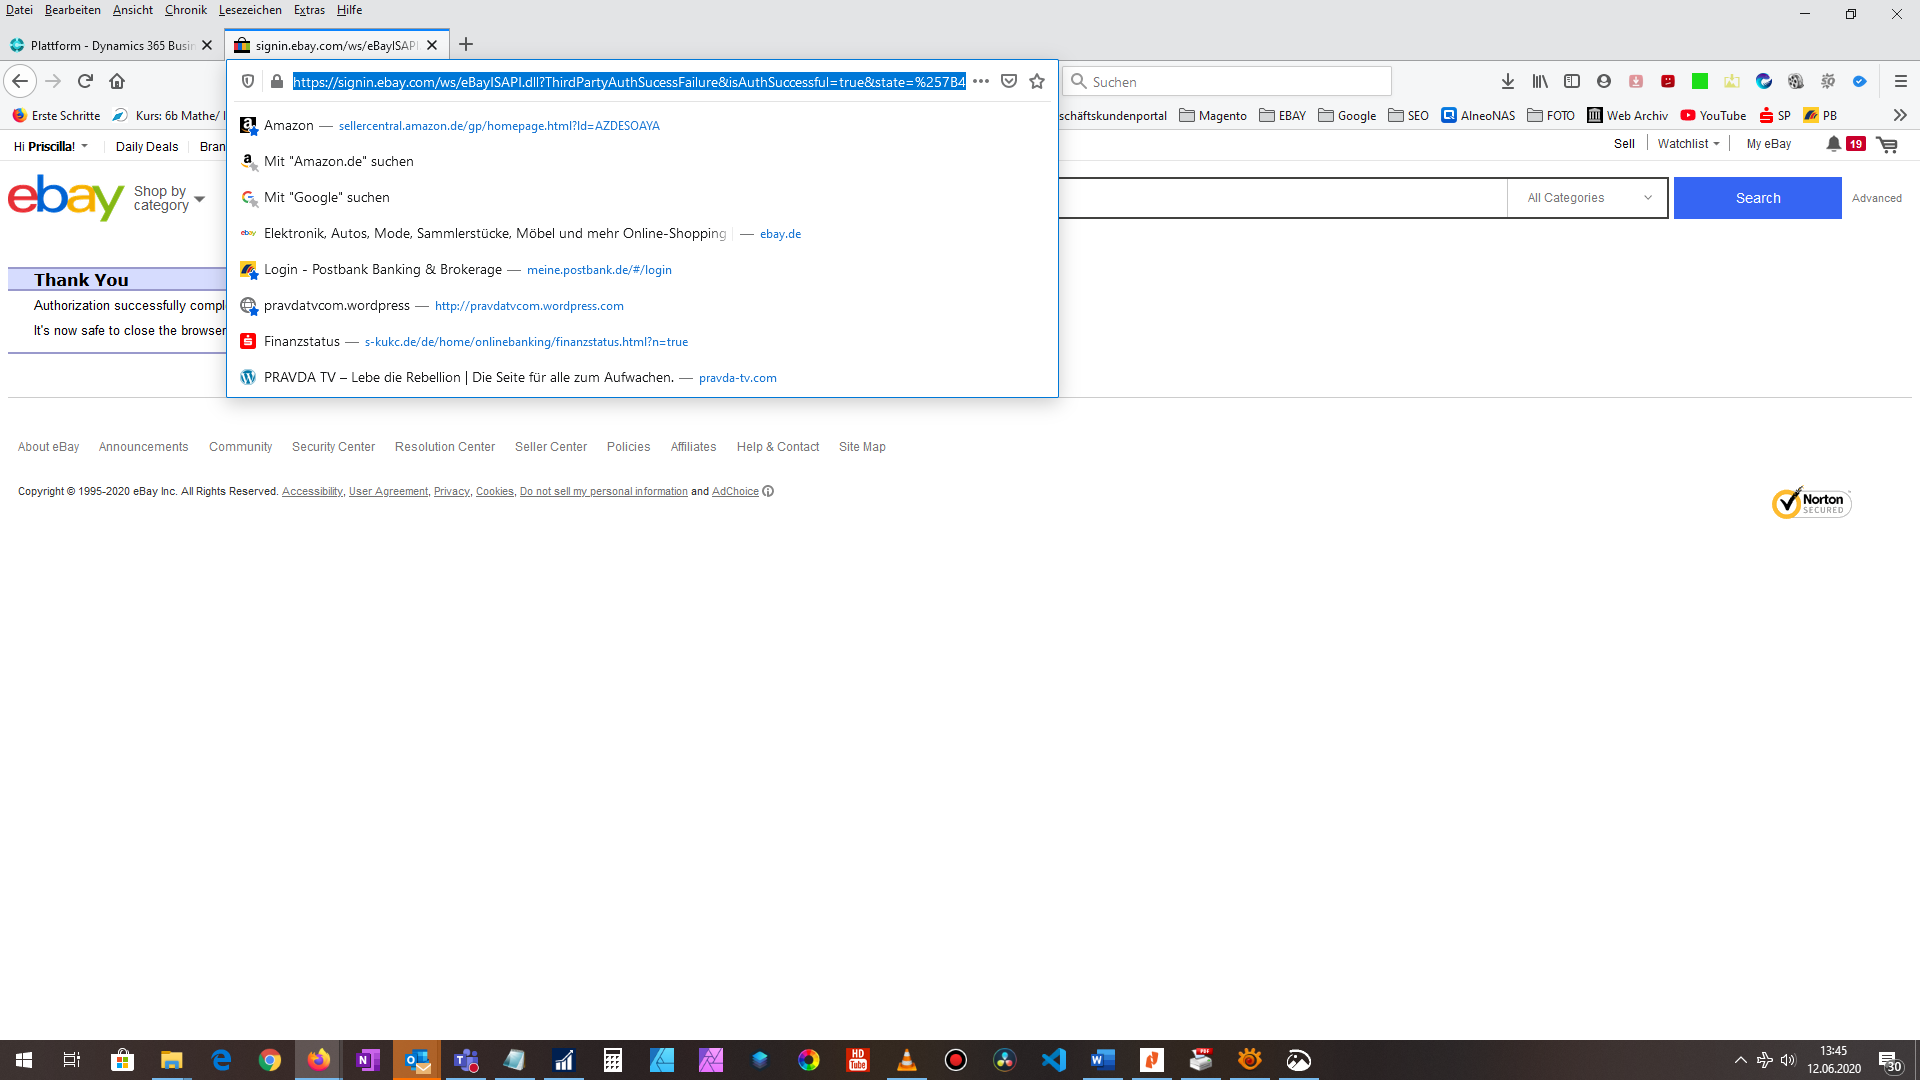Open Outlook from taskbar
This screenshot has width=1920, height=1080.
point(417,1060)
